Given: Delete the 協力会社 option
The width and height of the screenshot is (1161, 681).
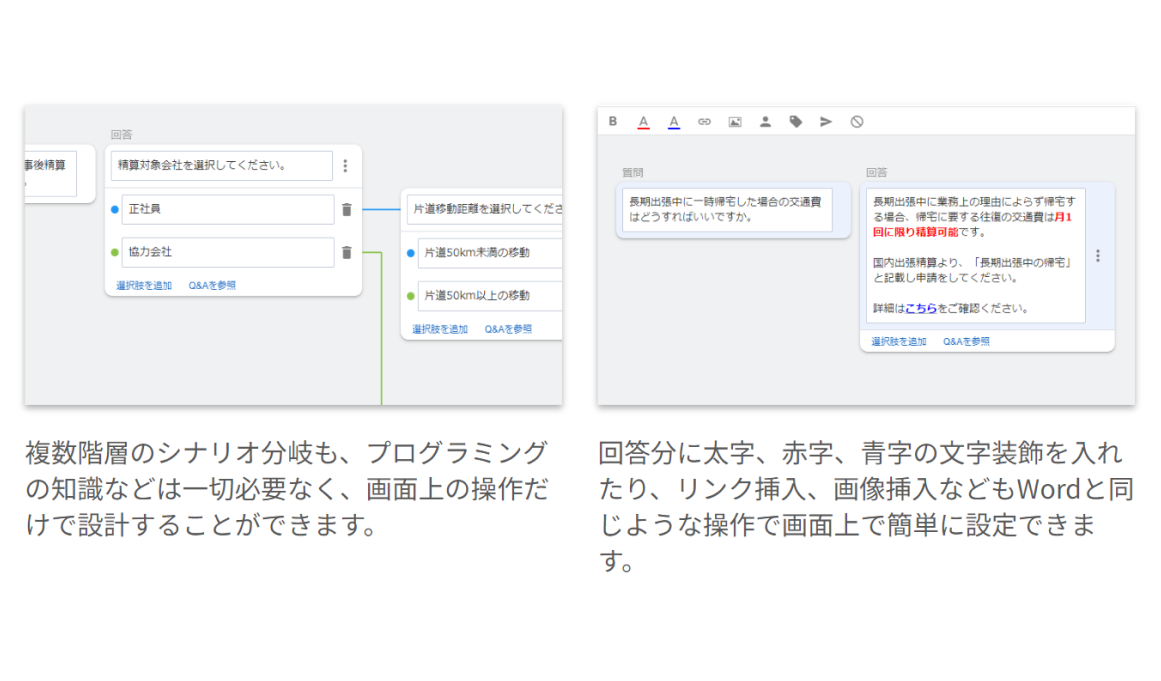Looking at the screenshot, I should 347,252.
